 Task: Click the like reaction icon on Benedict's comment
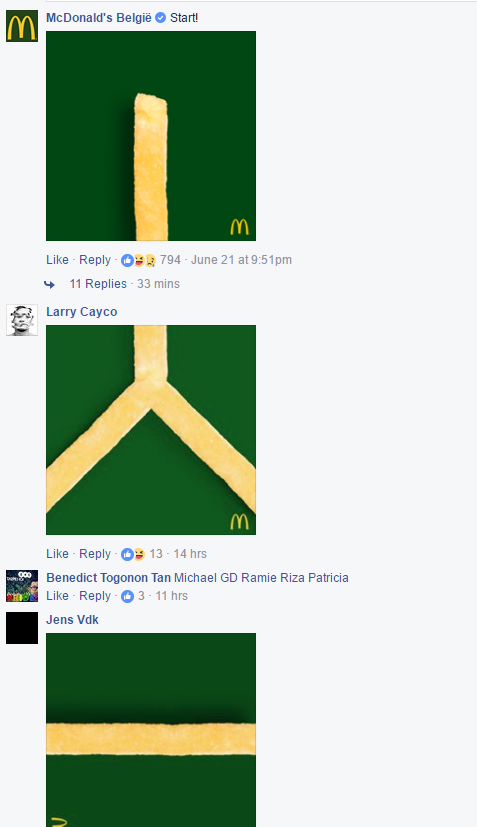(x=127, y=596)
